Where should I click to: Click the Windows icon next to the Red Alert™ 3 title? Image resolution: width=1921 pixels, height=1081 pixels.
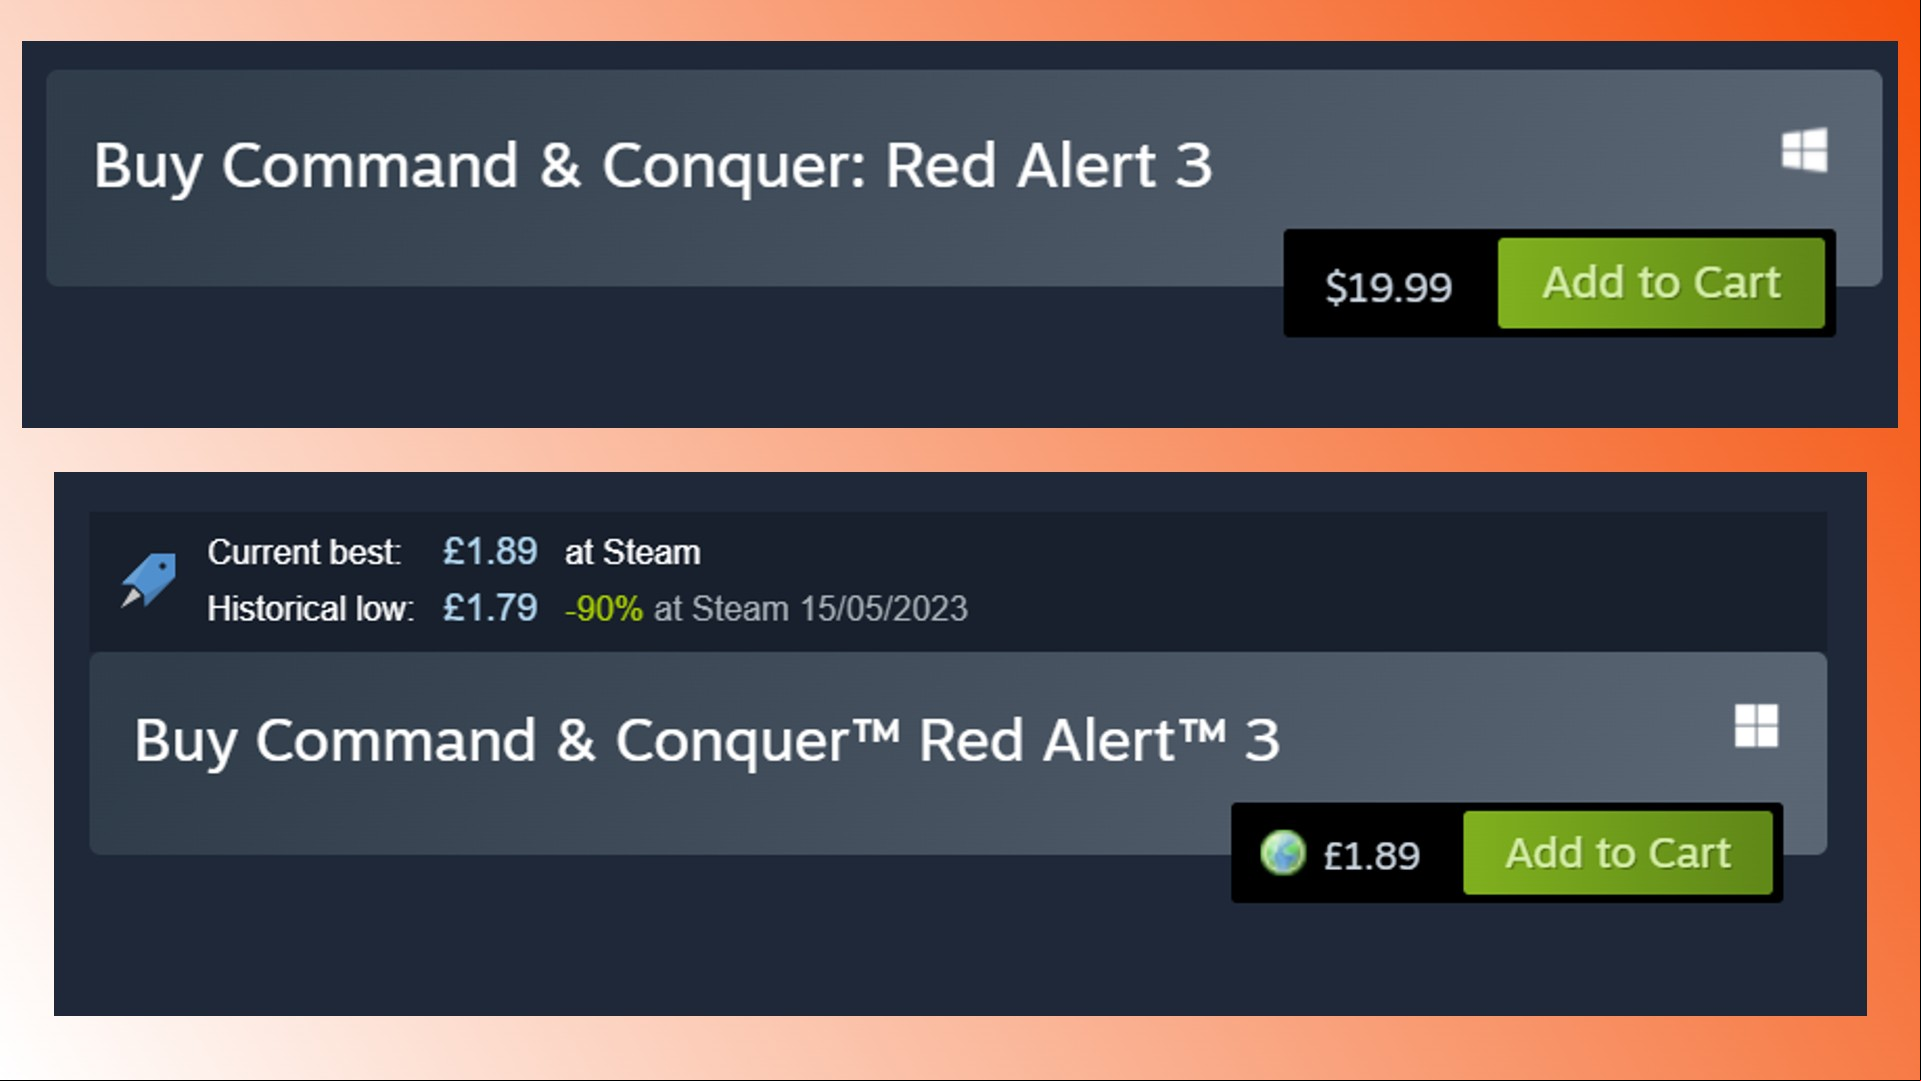click(x=1756, y=726)
